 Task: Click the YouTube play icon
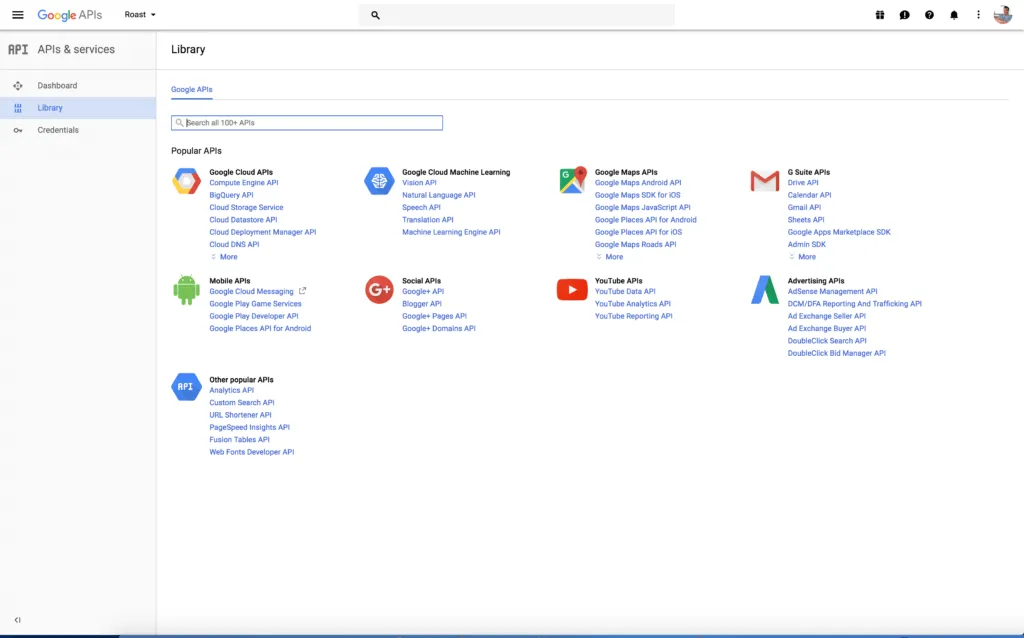coord(572,289)
